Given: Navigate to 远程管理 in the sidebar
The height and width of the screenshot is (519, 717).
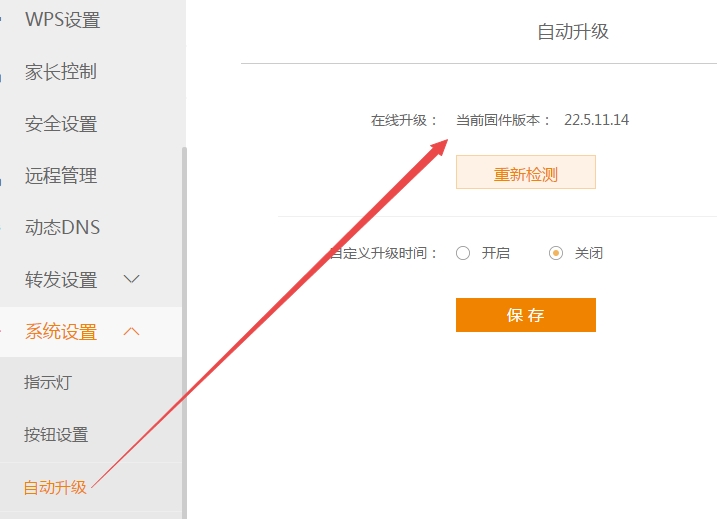Looking at the screenshot, I should coord(60,176).
